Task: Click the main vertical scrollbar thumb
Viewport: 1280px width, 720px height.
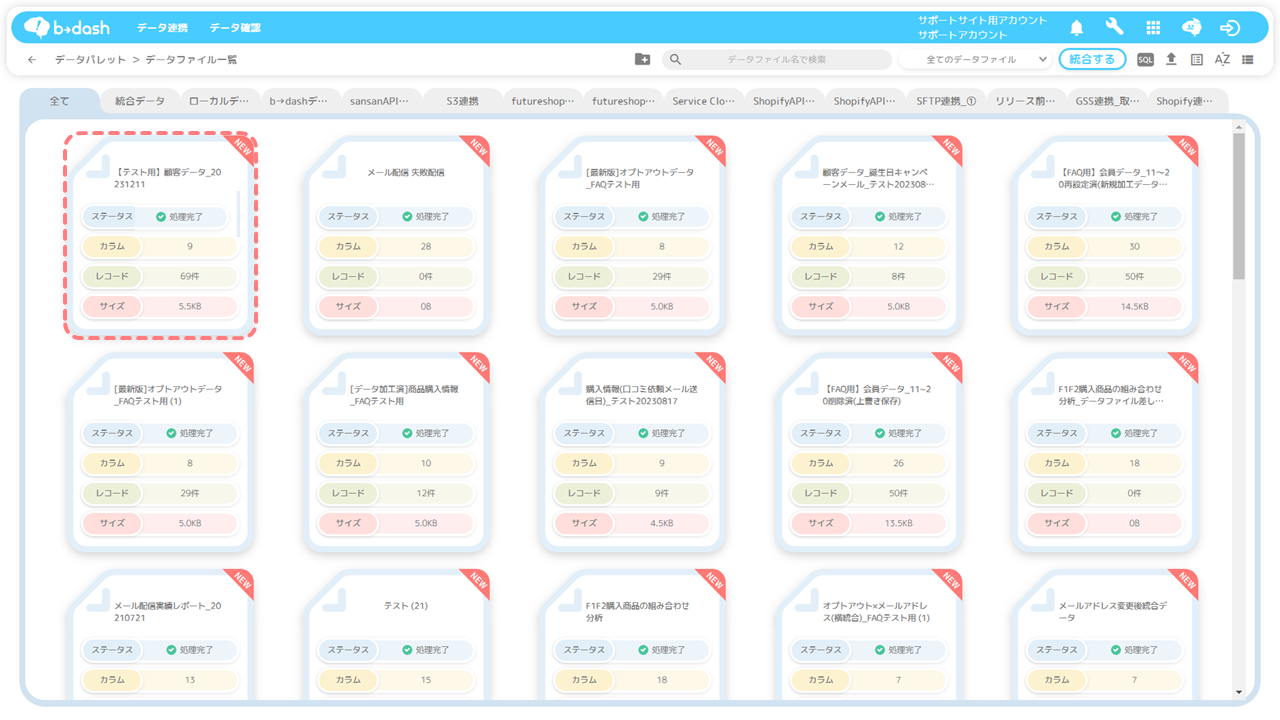Action: pyautogui.click(x=1239, y=206)
